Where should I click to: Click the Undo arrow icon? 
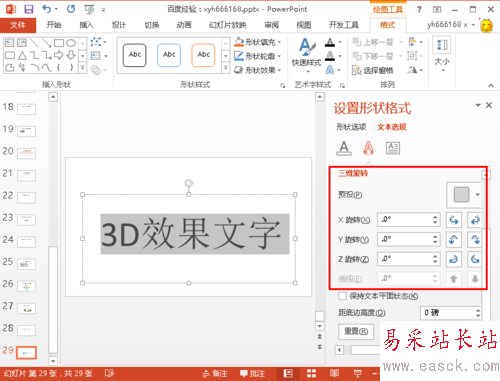tap(47, 9)
